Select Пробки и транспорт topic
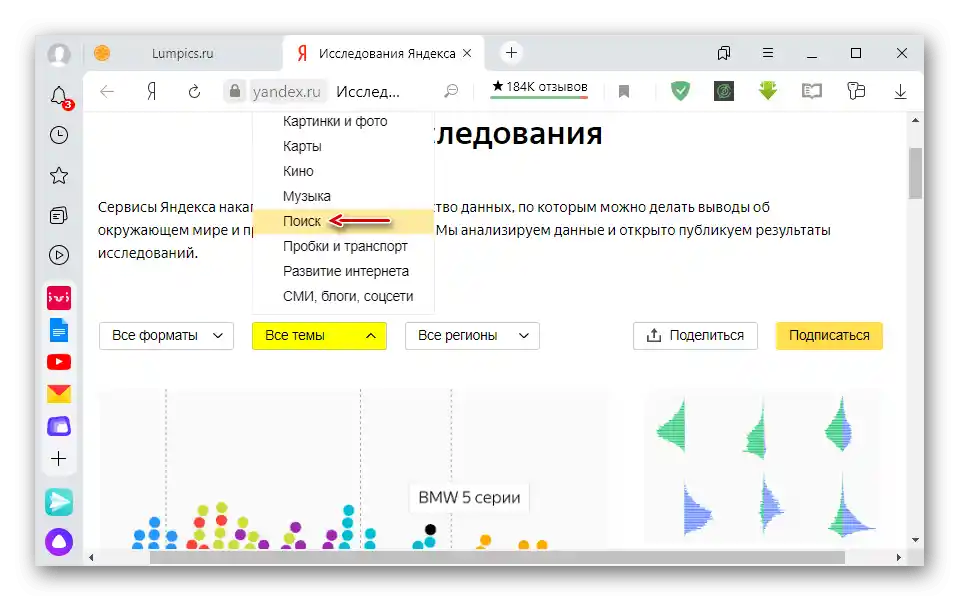Viewport: 959px width, 601px height. [x=343, y=246]
